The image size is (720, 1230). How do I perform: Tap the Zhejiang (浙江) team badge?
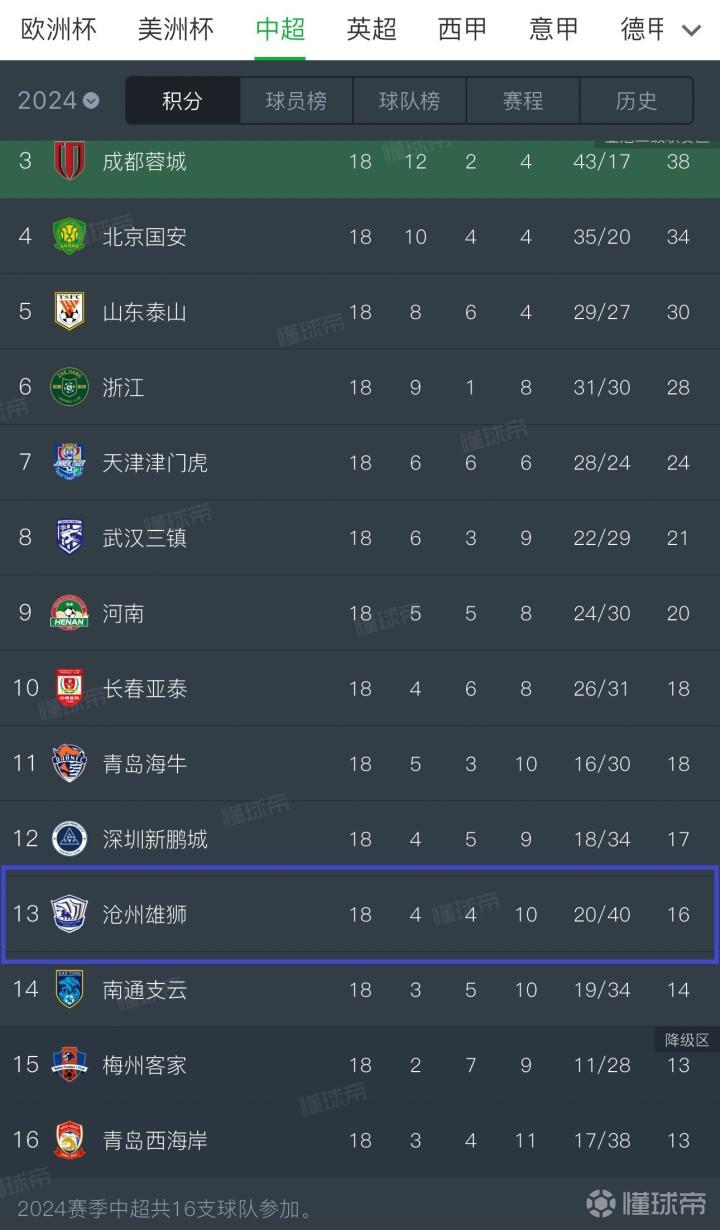pyautogui.click(x=69, y=387)
